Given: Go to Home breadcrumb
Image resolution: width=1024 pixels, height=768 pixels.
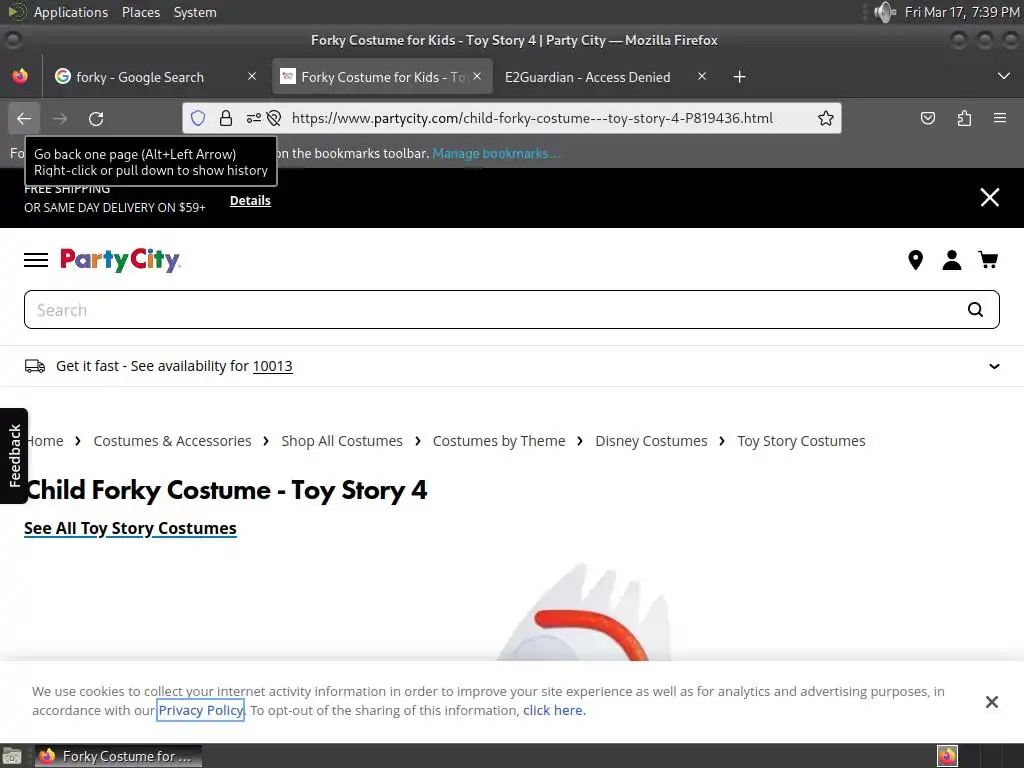Looking at the screenshot, I should tap(44, 441).
